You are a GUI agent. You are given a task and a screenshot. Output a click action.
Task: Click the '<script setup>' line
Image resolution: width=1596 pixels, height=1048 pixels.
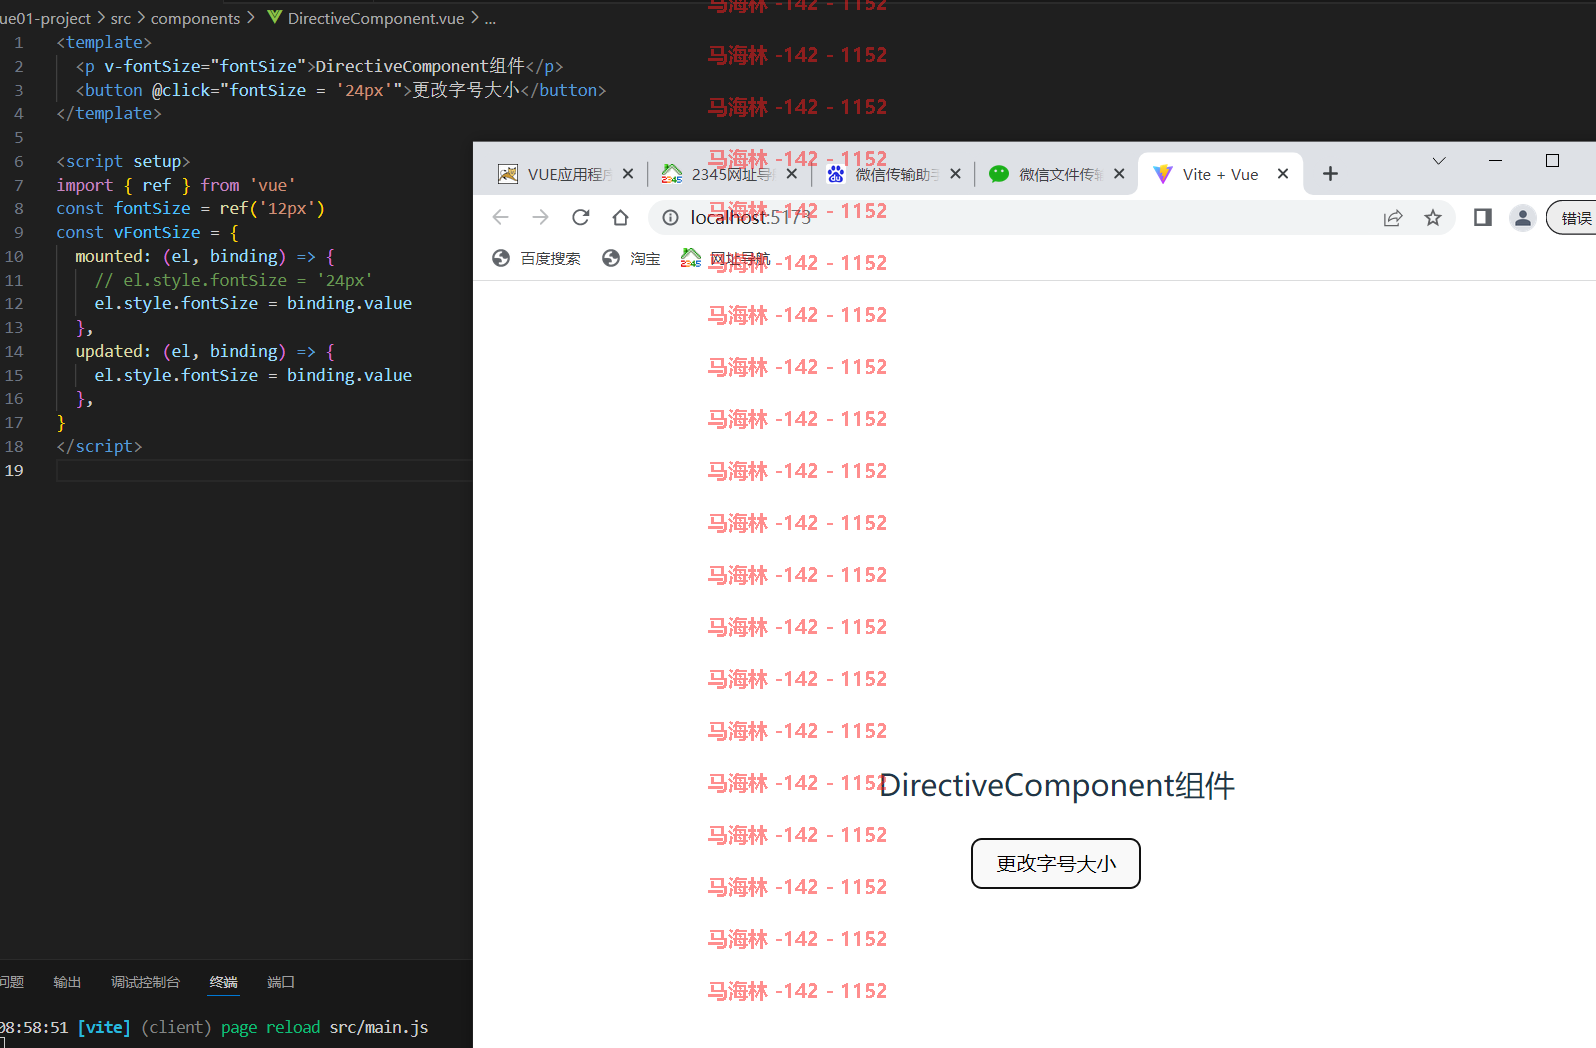coord(123,161)
